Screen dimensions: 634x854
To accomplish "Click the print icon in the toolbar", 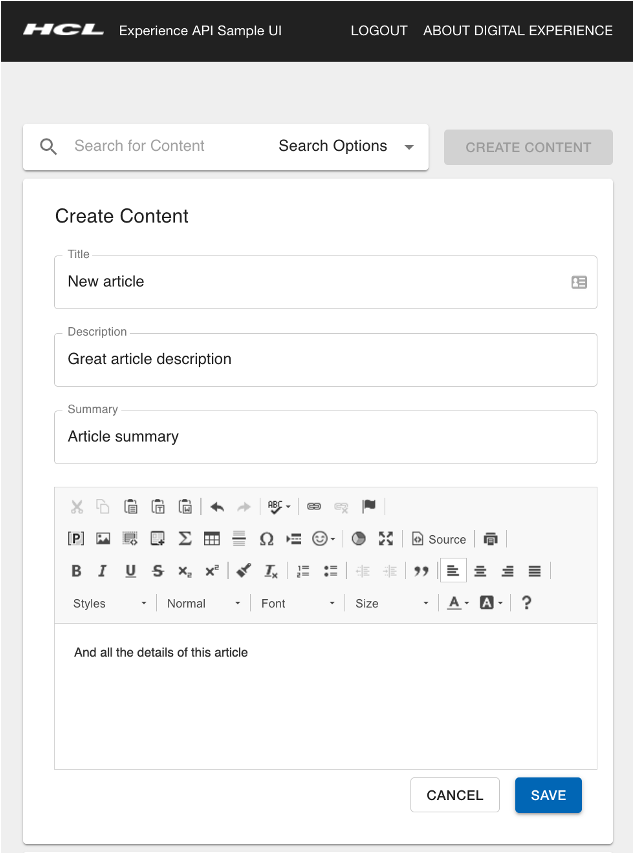I will 490,539.
